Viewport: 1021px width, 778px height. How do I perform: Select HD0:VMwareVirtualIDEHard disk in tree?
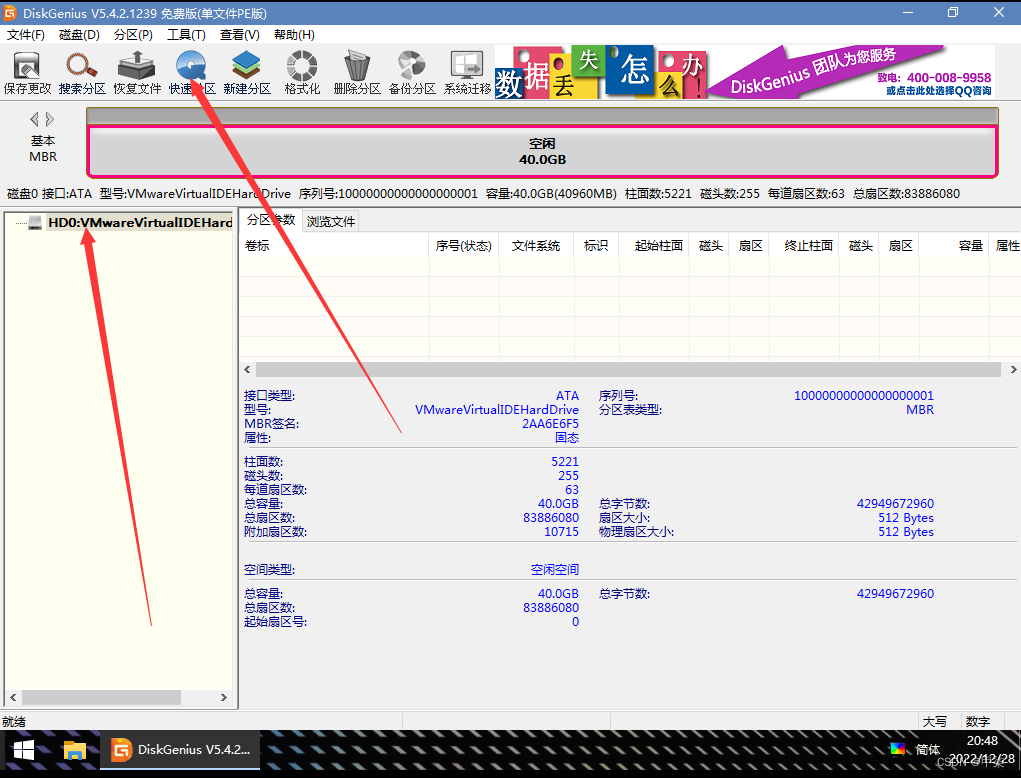[140, 223]
